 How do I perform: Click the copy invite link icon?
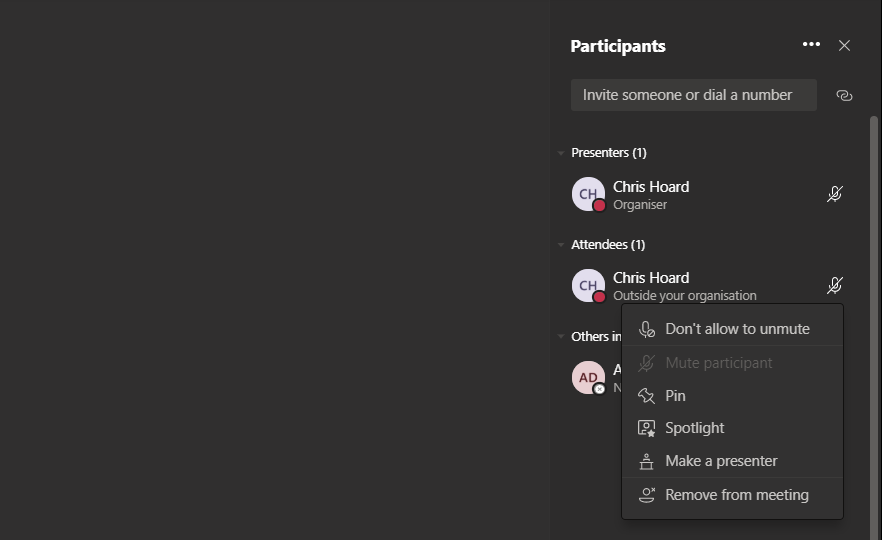(844, 95)
